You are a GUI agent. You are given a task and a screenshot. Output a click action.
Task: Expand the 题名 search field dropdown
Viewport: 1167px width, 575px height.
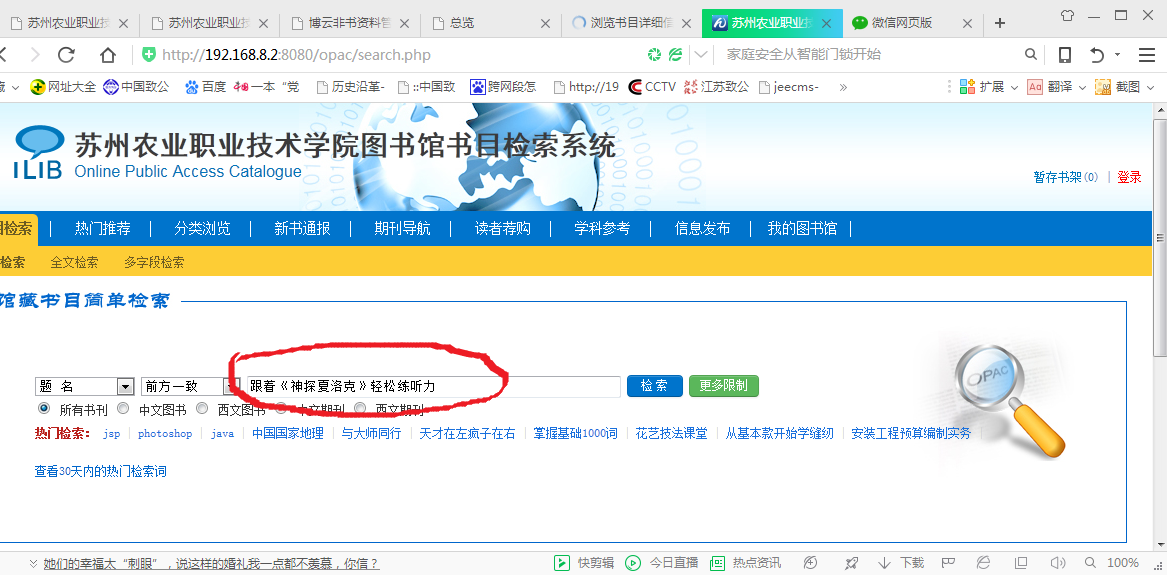125,386
